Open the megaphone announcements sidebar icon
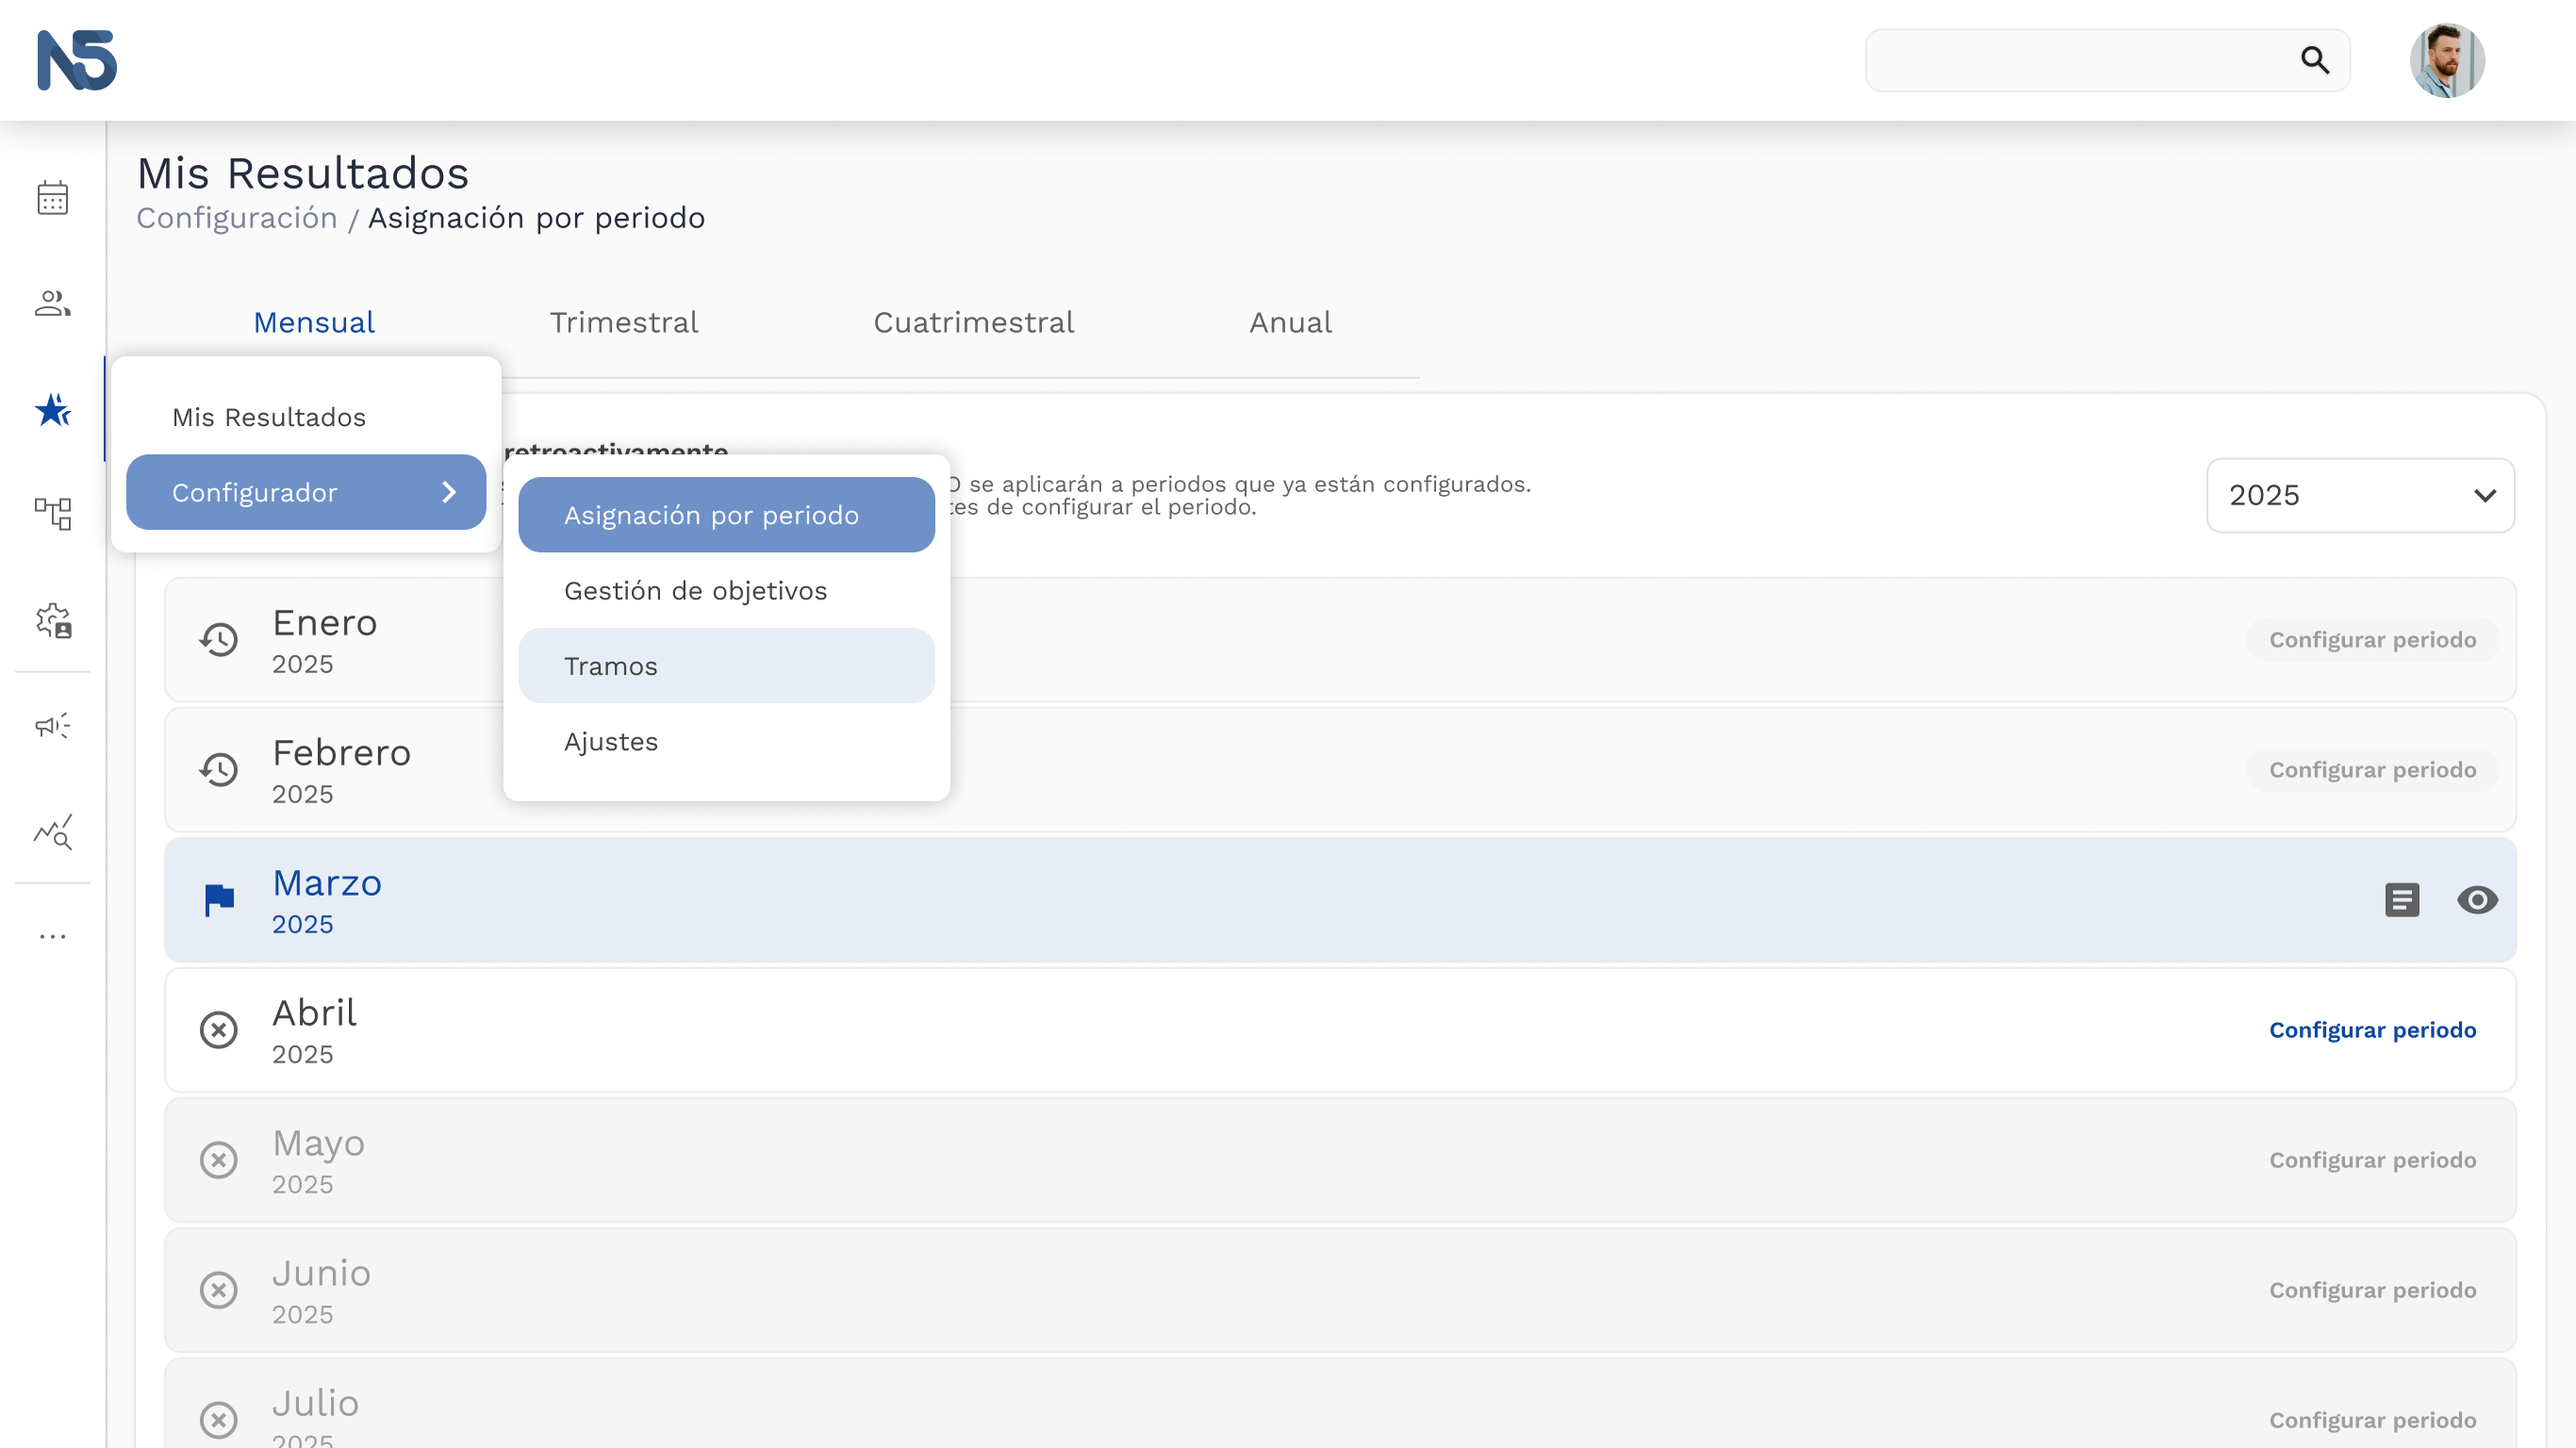2576x1448 pixels. (53, 726)
